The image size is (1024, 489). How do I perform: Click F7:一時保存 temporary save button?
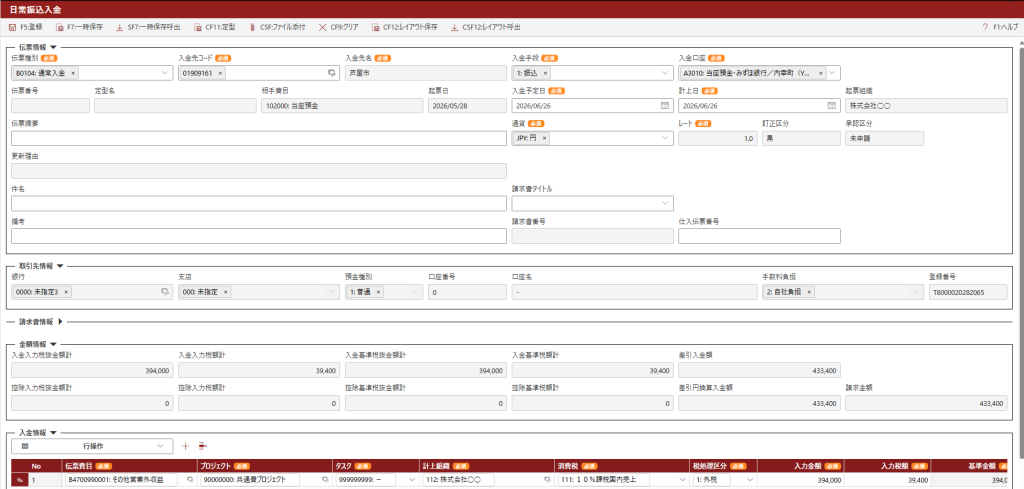point(79,27)
